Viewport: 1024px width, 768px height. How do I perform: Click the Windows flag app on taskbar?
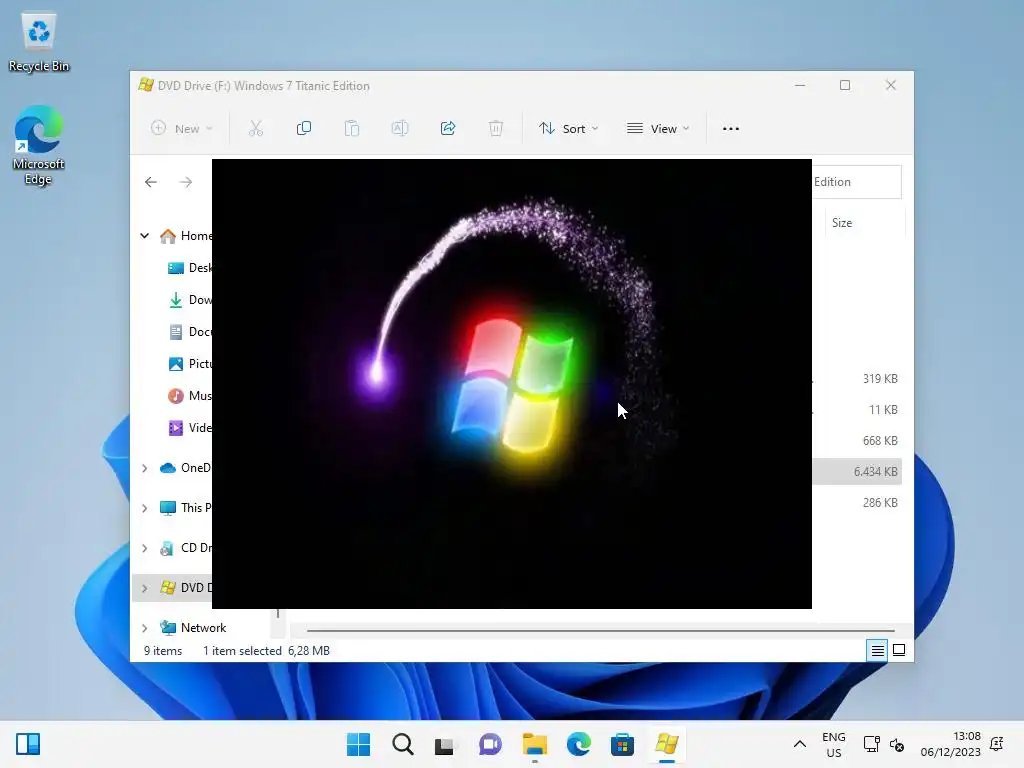click(x=667, y=744)
